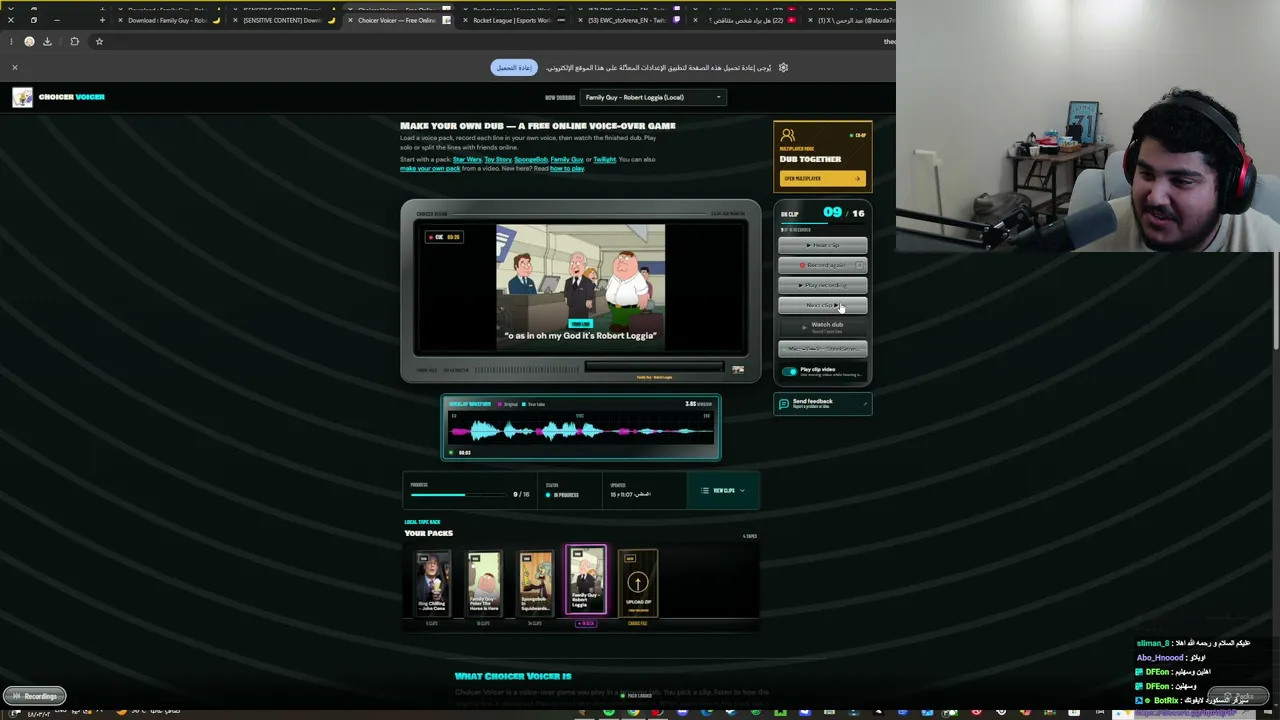Open the Now Dubbing pack dropdown

point(654,97)
